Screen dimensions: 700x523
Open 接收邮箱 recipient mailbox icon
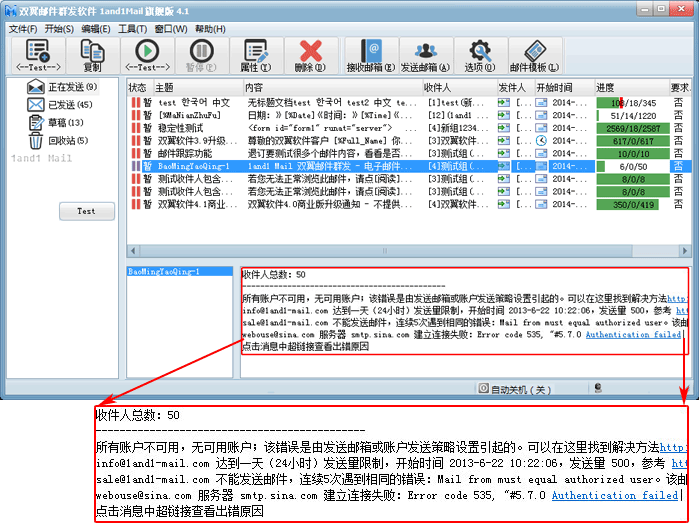coord(371,55)
